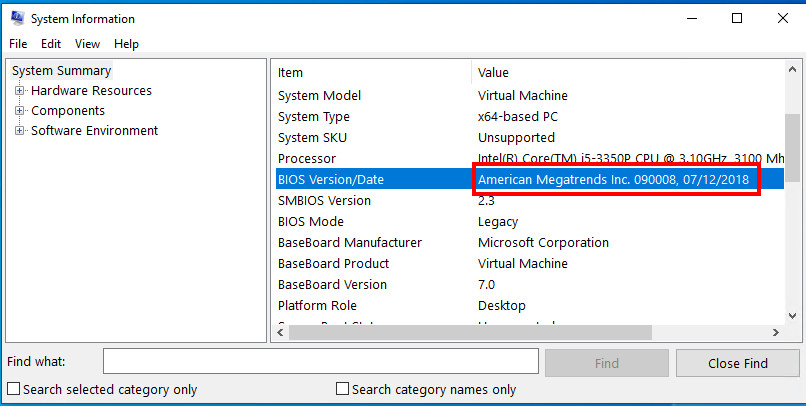The height and width of the screenshot is (406, 806).
Task: Expand the Software Environment tree node
Action: [19, 131]
